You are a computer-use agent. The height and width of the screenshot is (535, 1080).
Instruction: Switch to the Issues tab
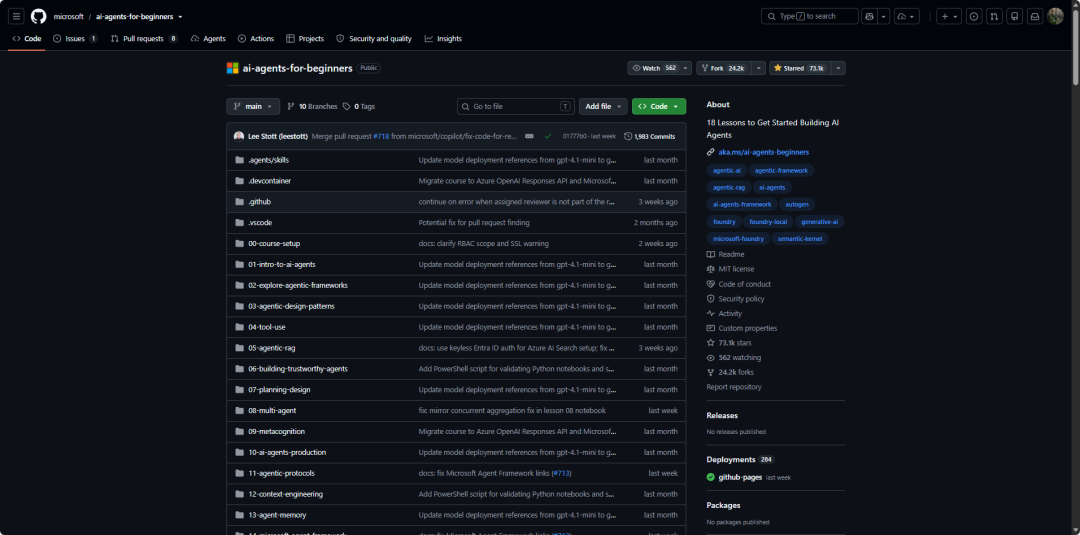coord(75,39)
